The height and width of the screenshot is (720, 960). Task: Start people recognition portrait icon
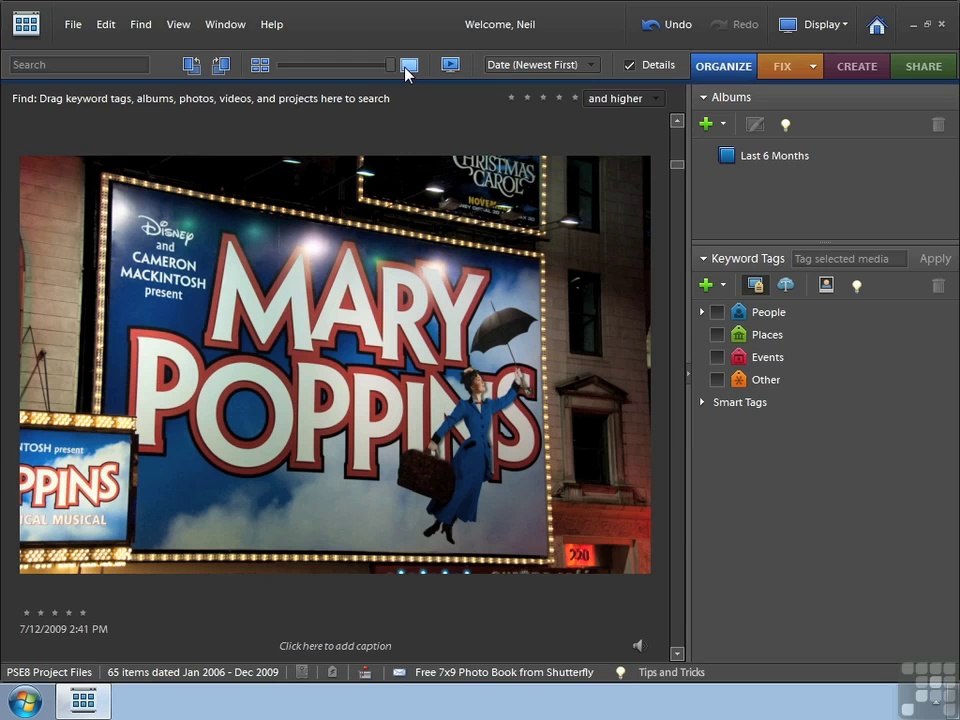coord(826,284)
